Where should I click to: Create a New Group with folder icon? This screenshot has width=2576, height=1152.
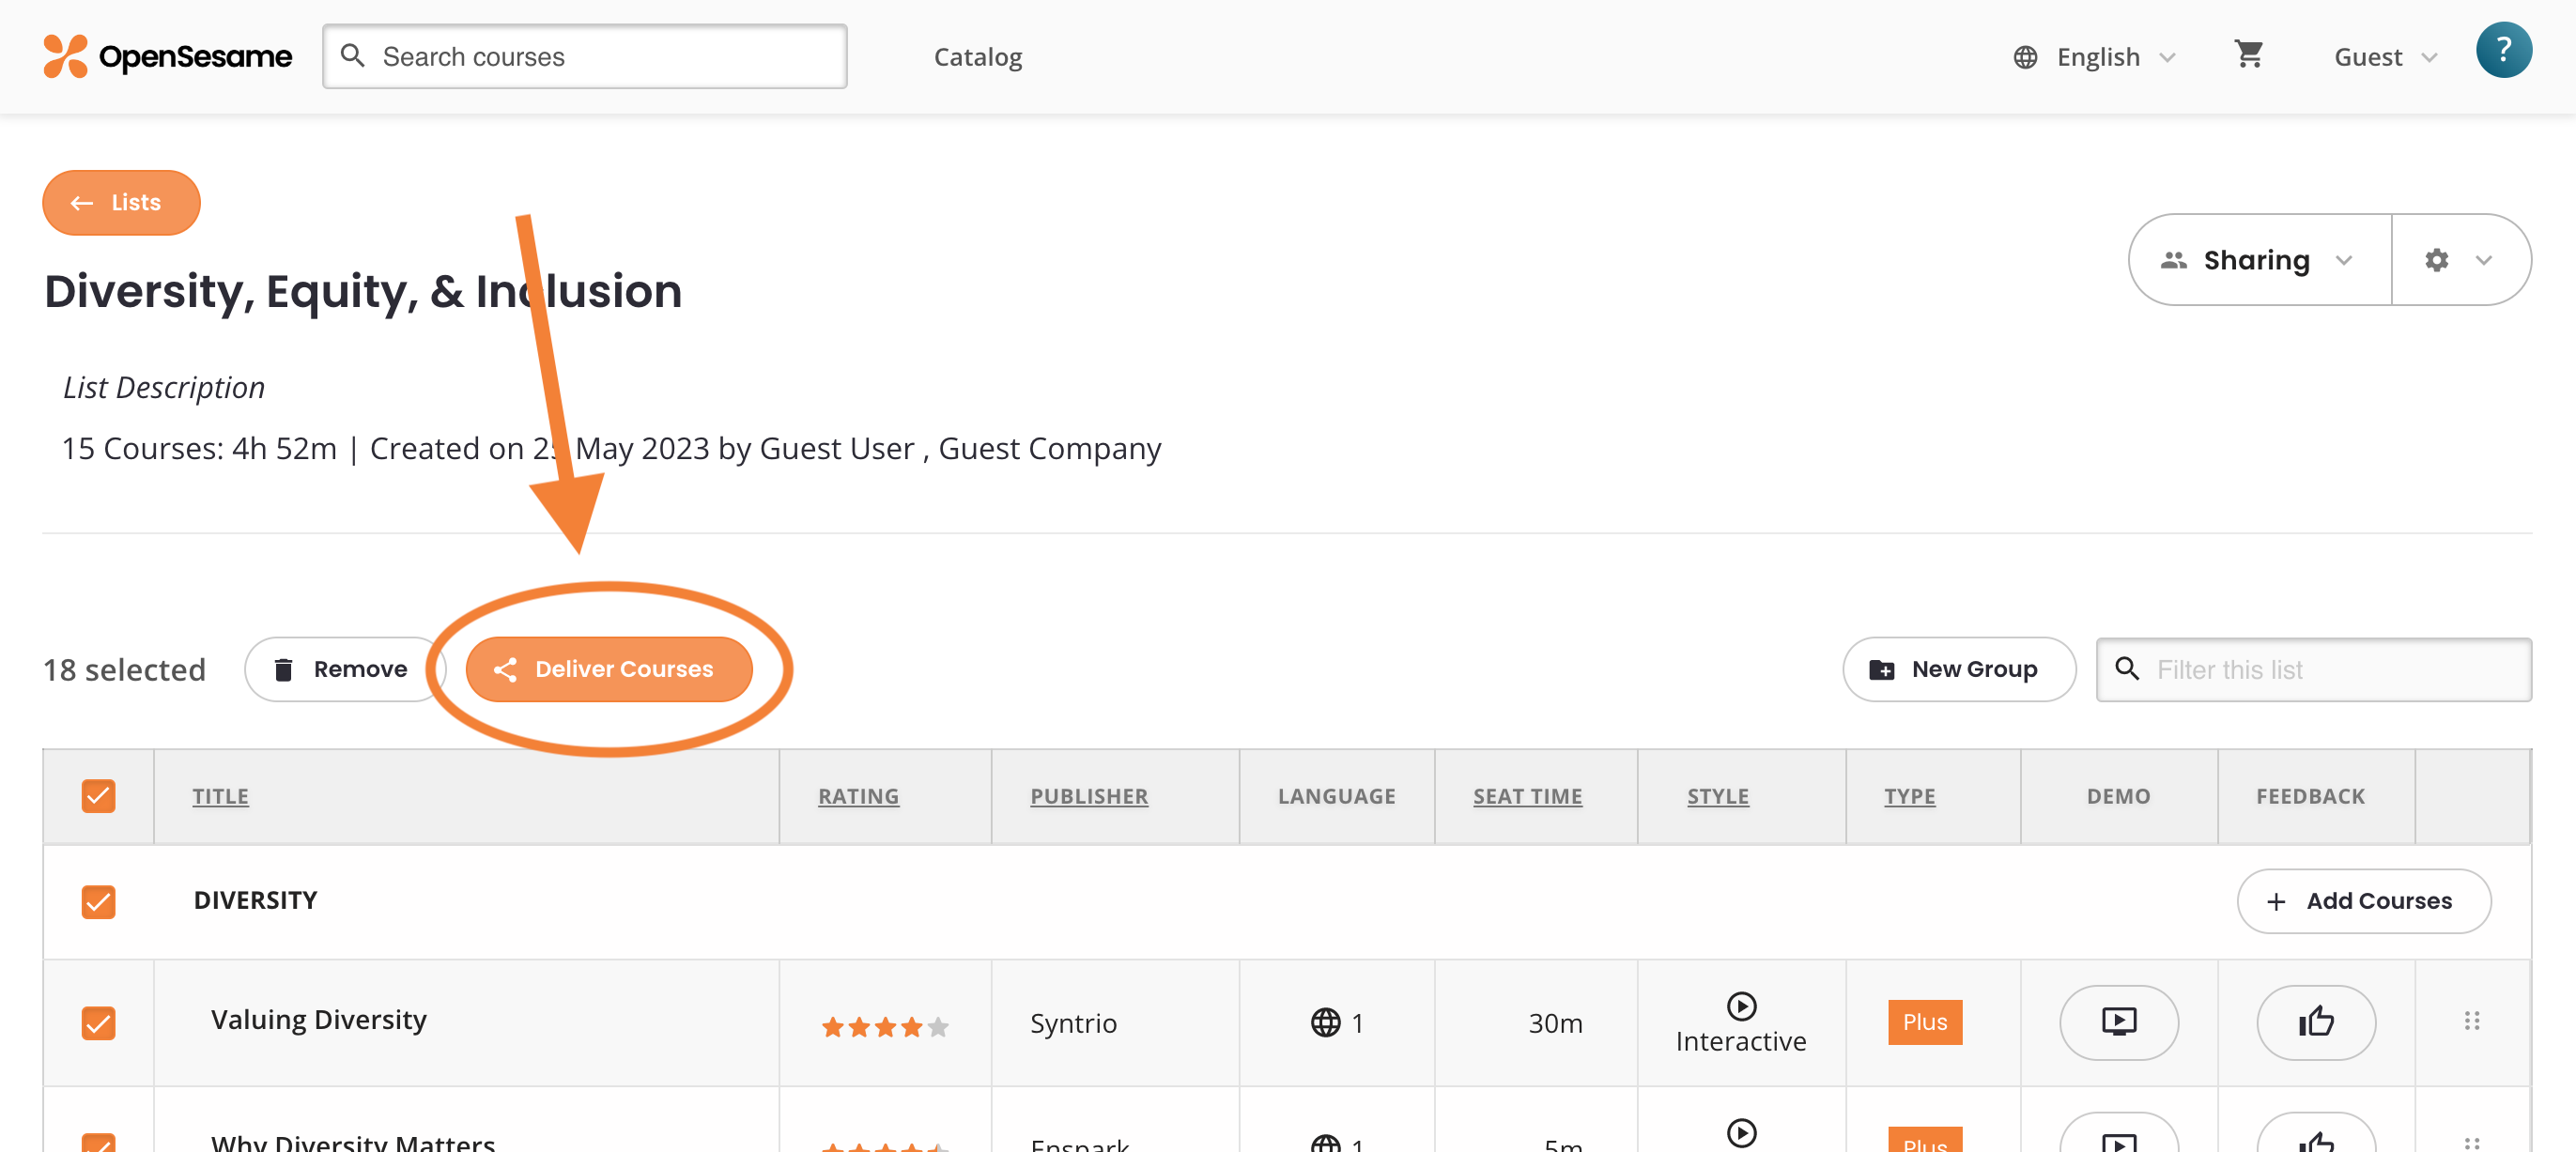(x=1958, y=669)
